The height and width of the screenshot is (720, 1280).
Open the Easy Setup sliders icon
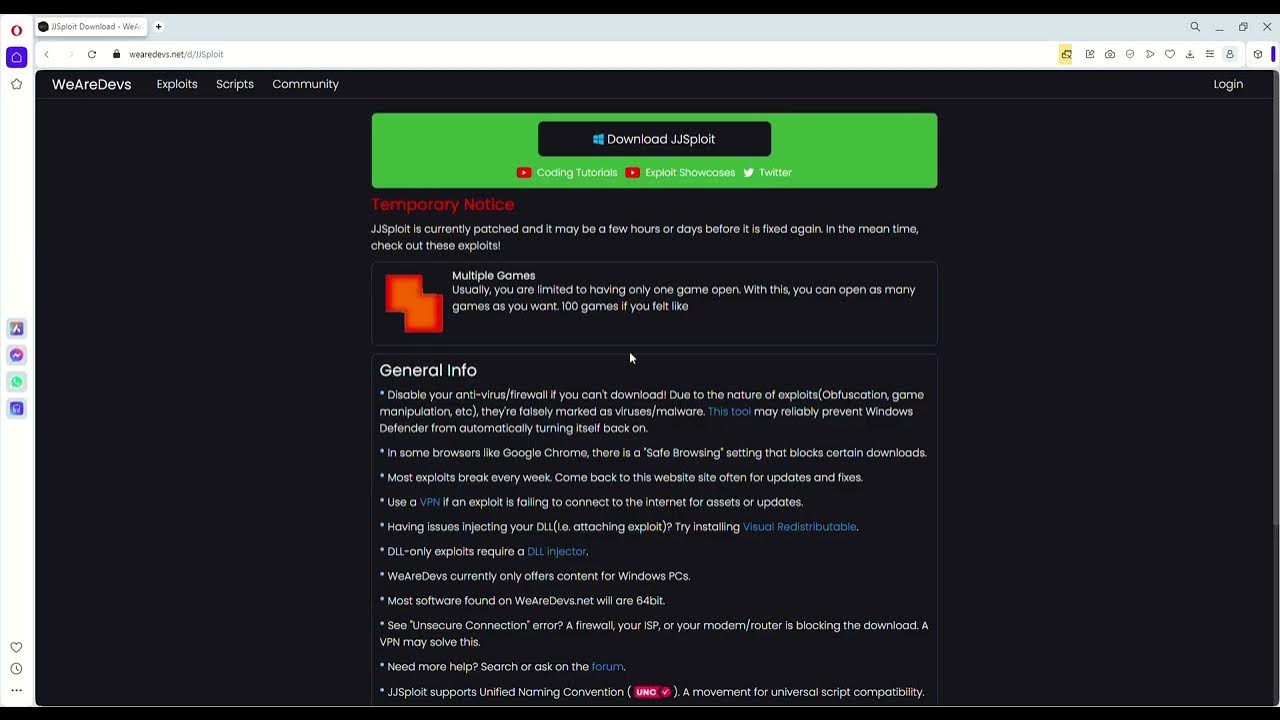[1210, 54]
